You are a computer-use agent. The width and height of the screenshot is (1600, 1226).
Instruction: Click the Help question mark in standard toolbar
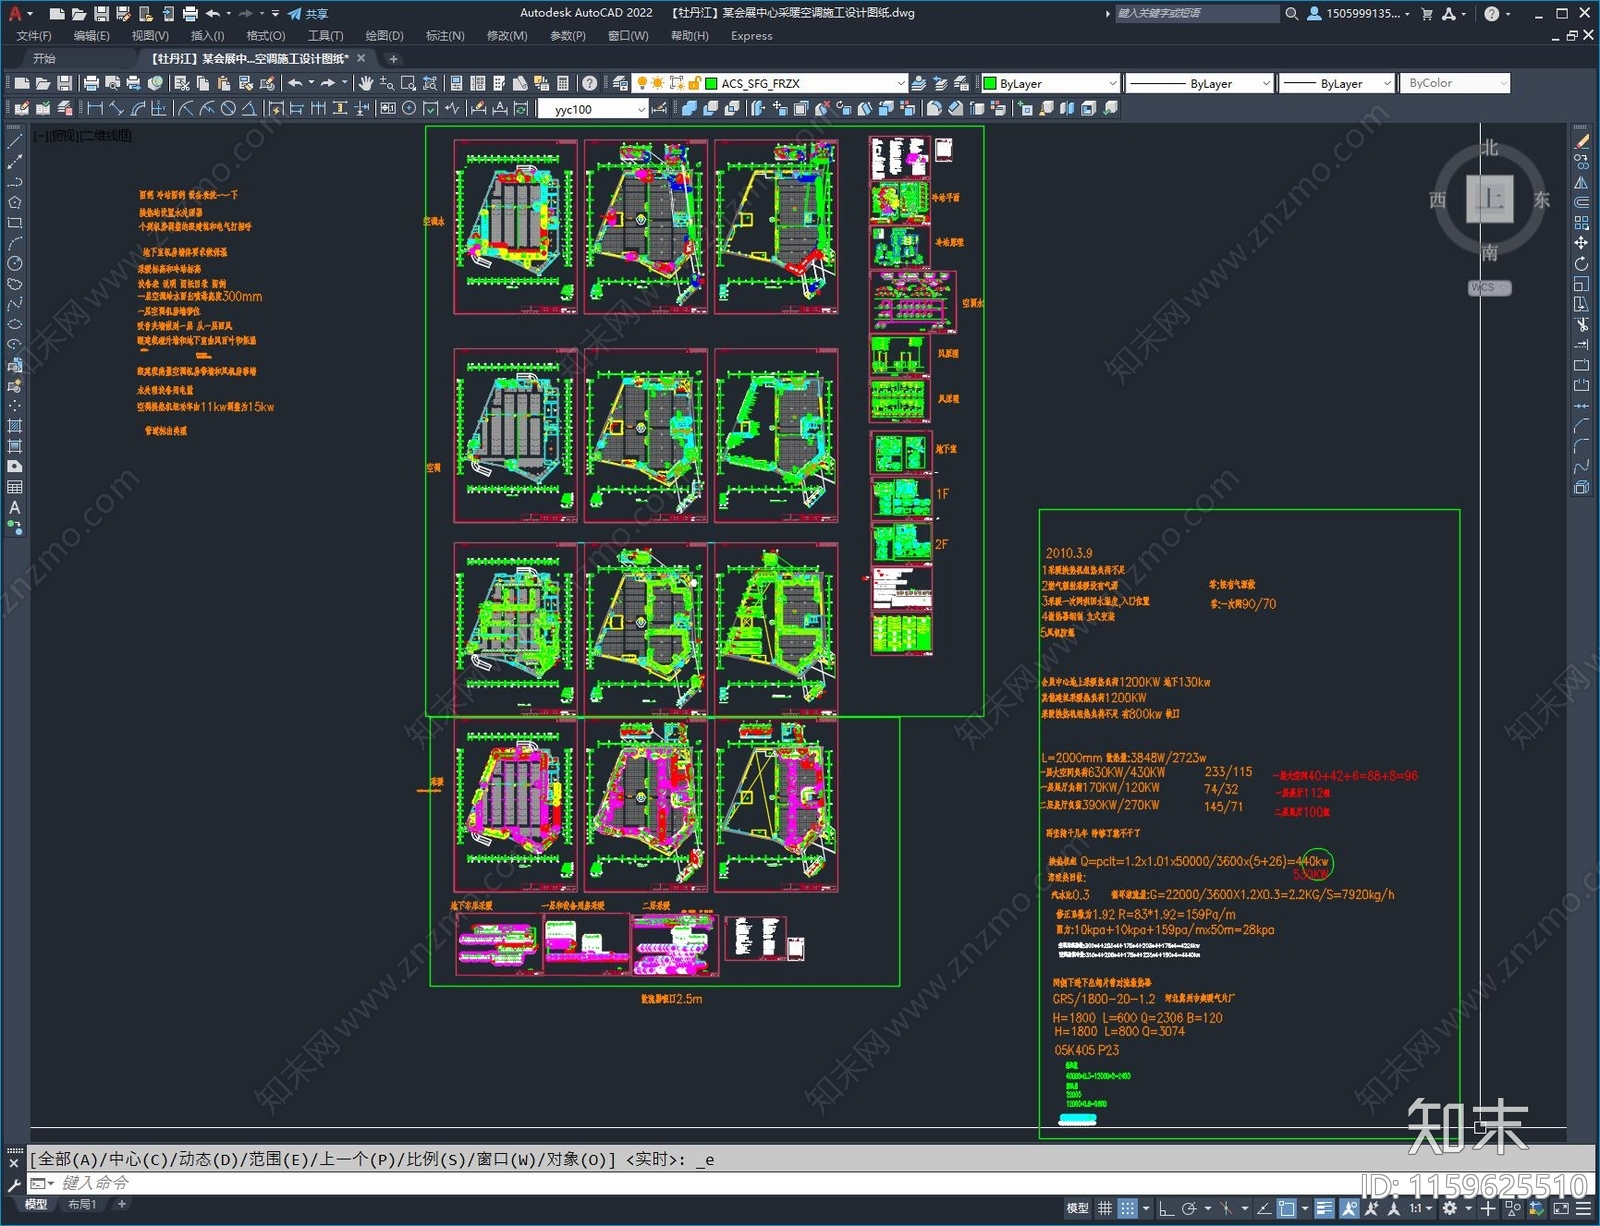pyautogui.click(x=590, y=83)
